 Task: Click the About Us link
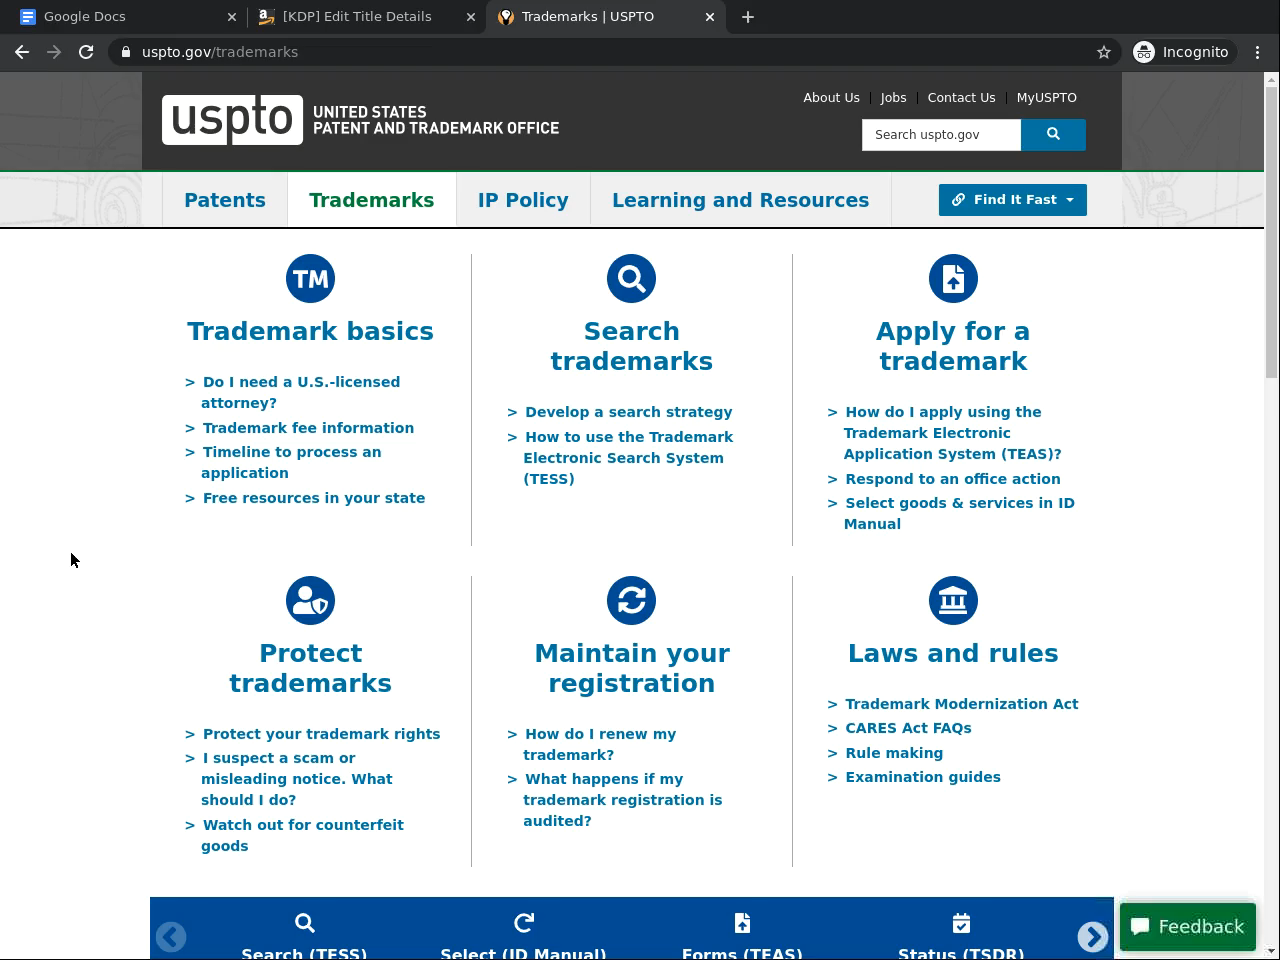831,98
